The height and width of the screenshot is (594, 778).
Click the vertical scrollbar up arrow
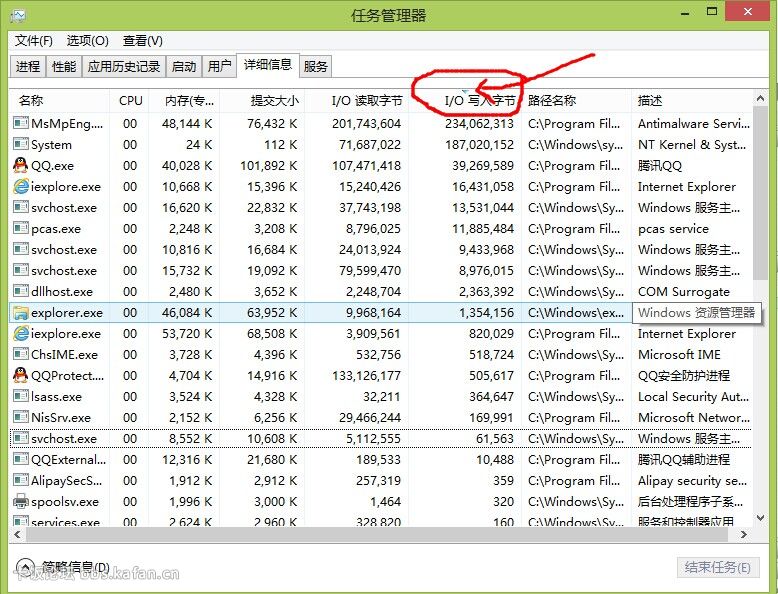point(760,98)
